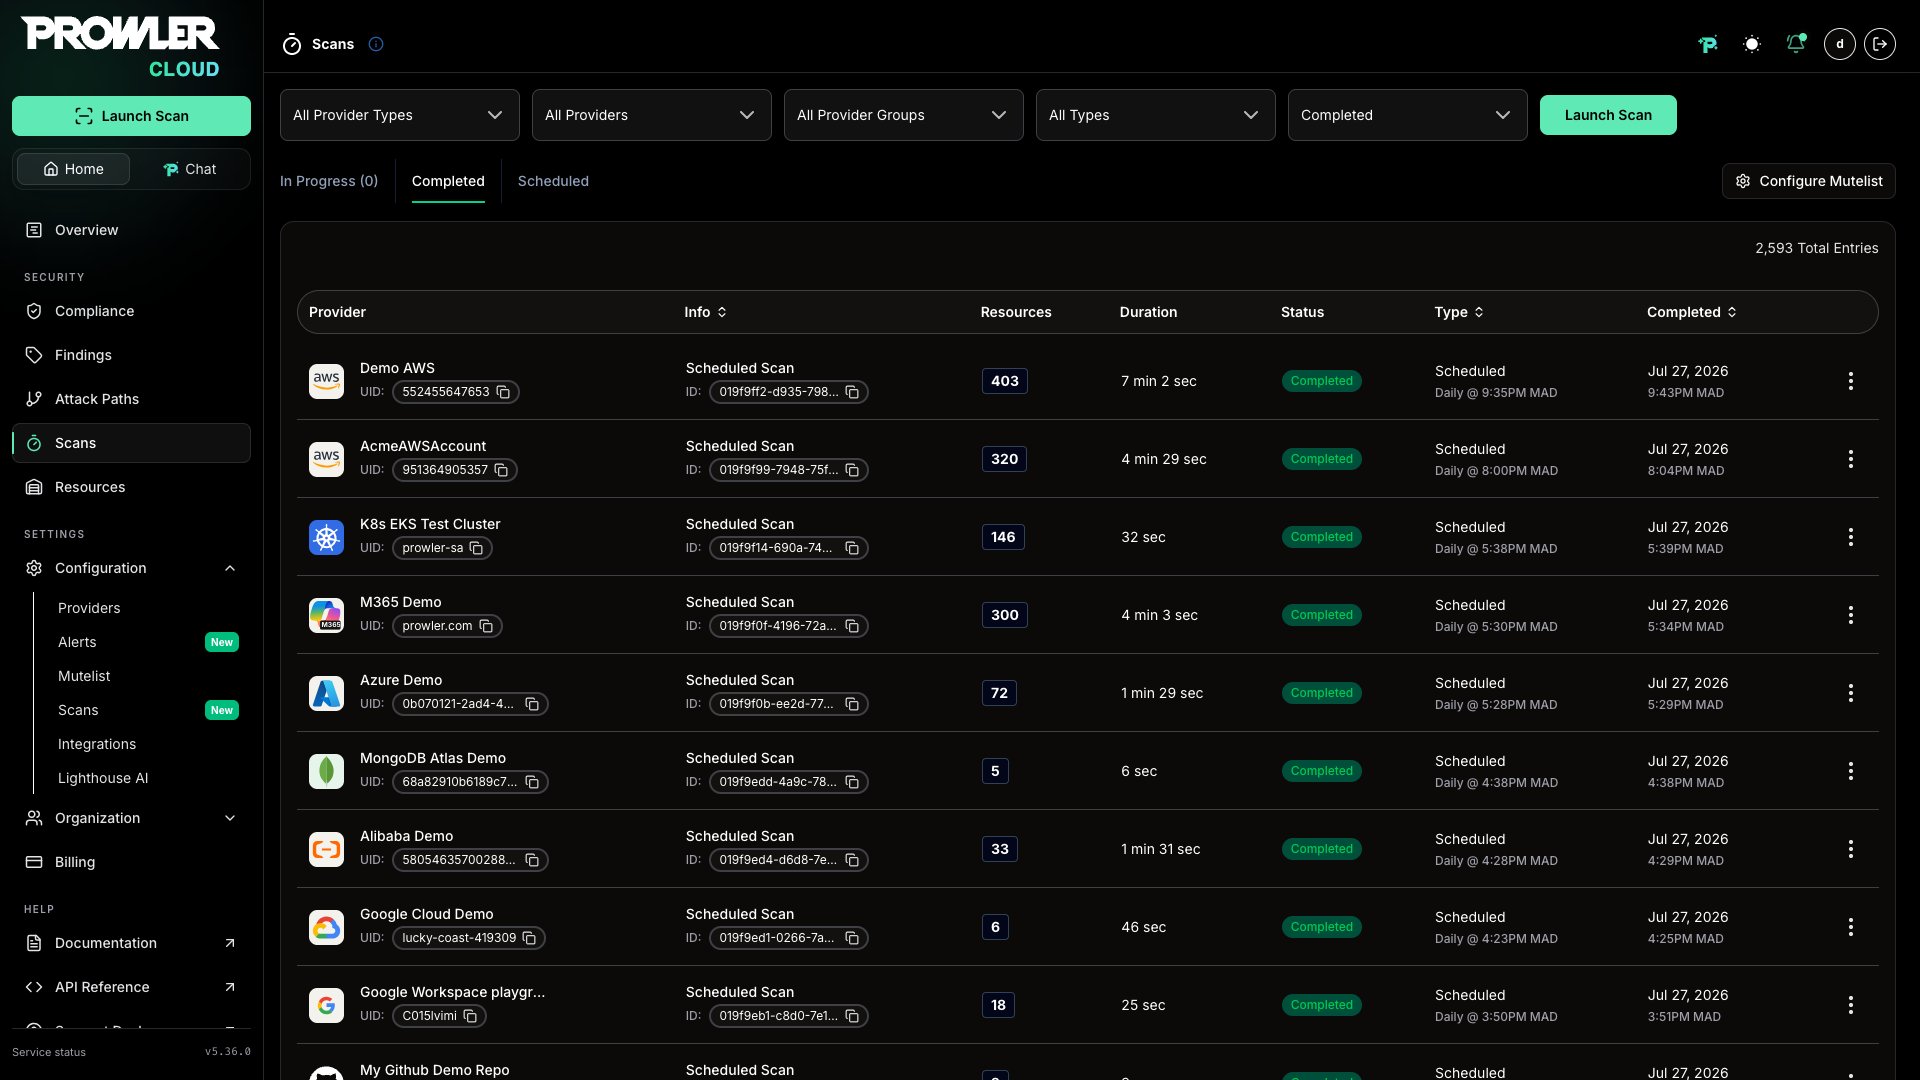1920x1080 pixels.
Task: Click the Kubernetes provider icon
Action: pos(327,537)
